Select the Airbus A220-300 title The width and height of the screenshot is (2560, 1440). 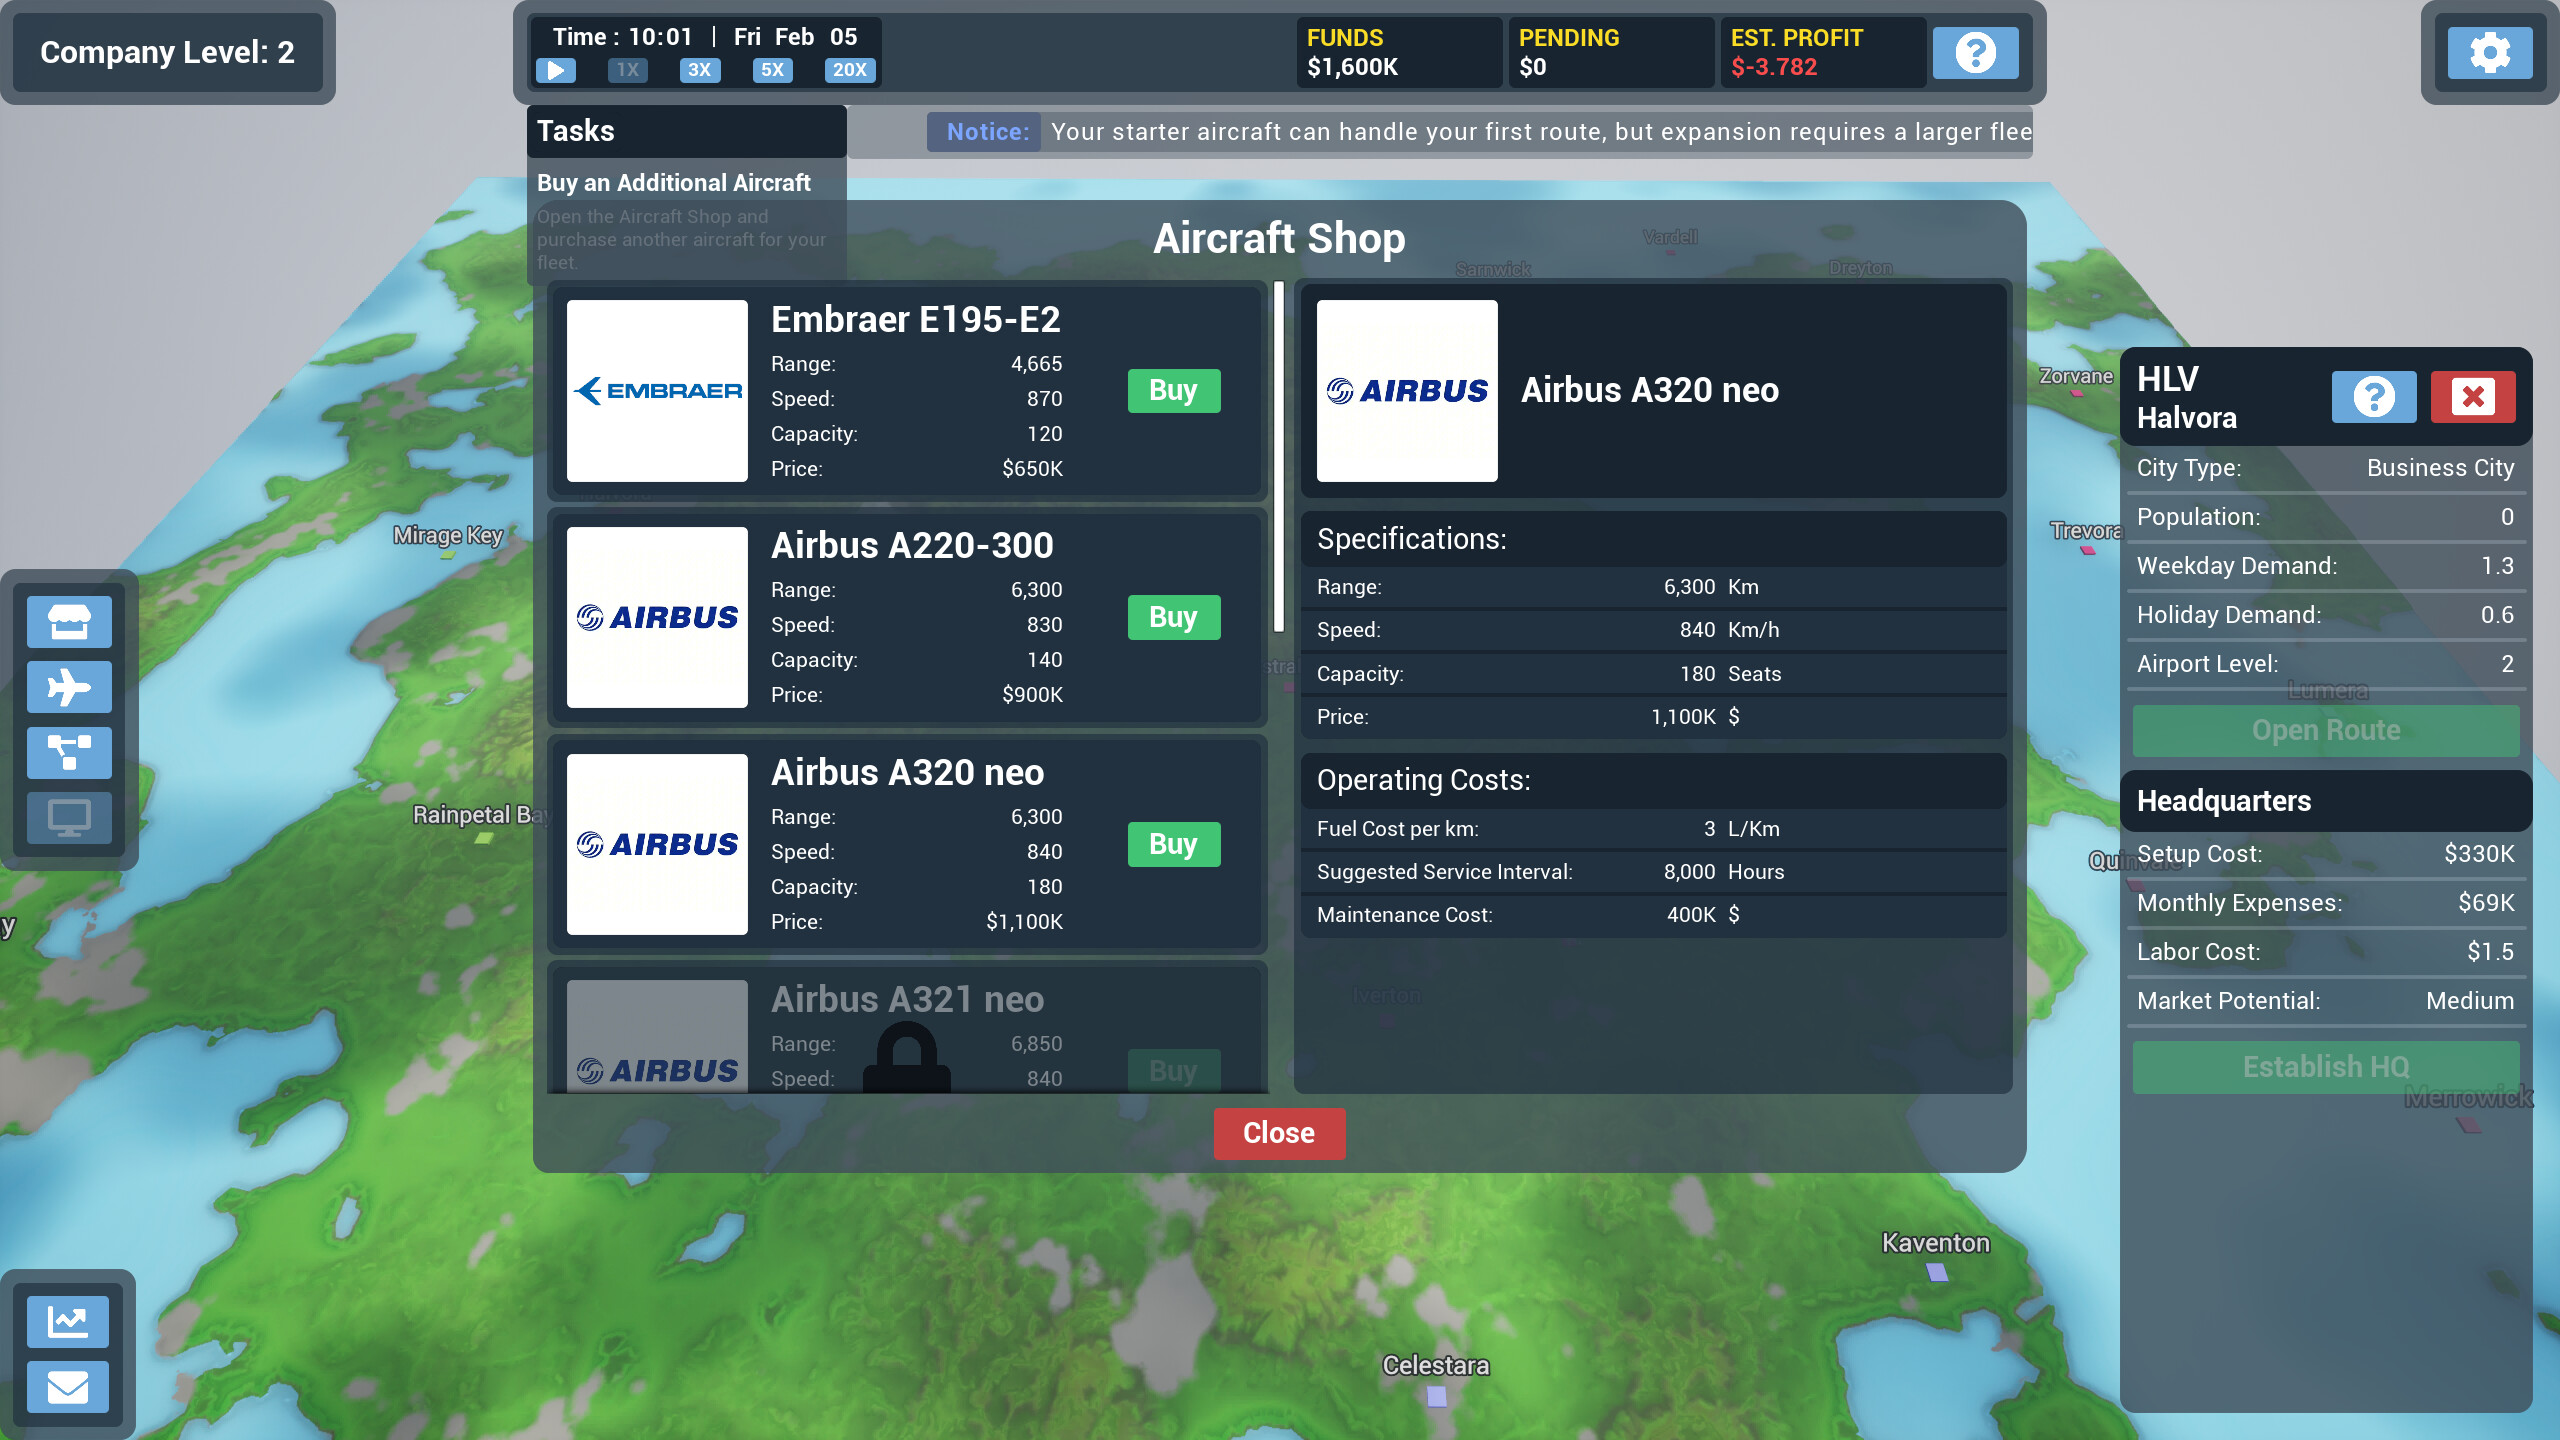[x=912, y=546]
